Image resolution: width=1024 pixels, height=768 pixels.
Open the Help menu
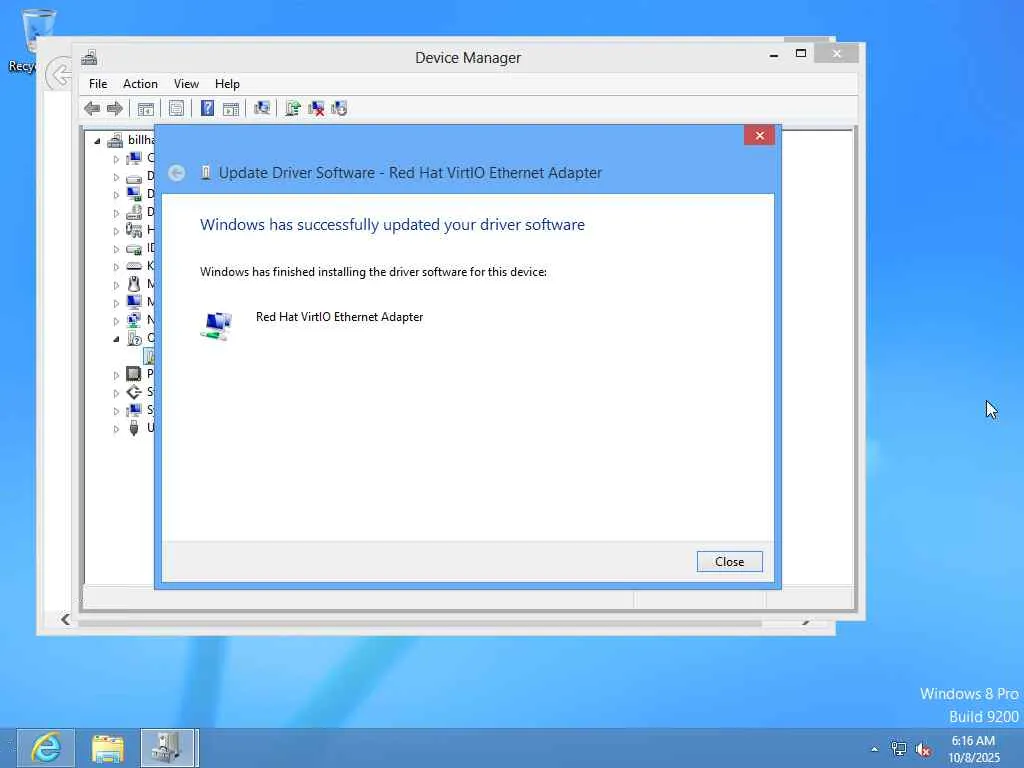pos(227,84)
